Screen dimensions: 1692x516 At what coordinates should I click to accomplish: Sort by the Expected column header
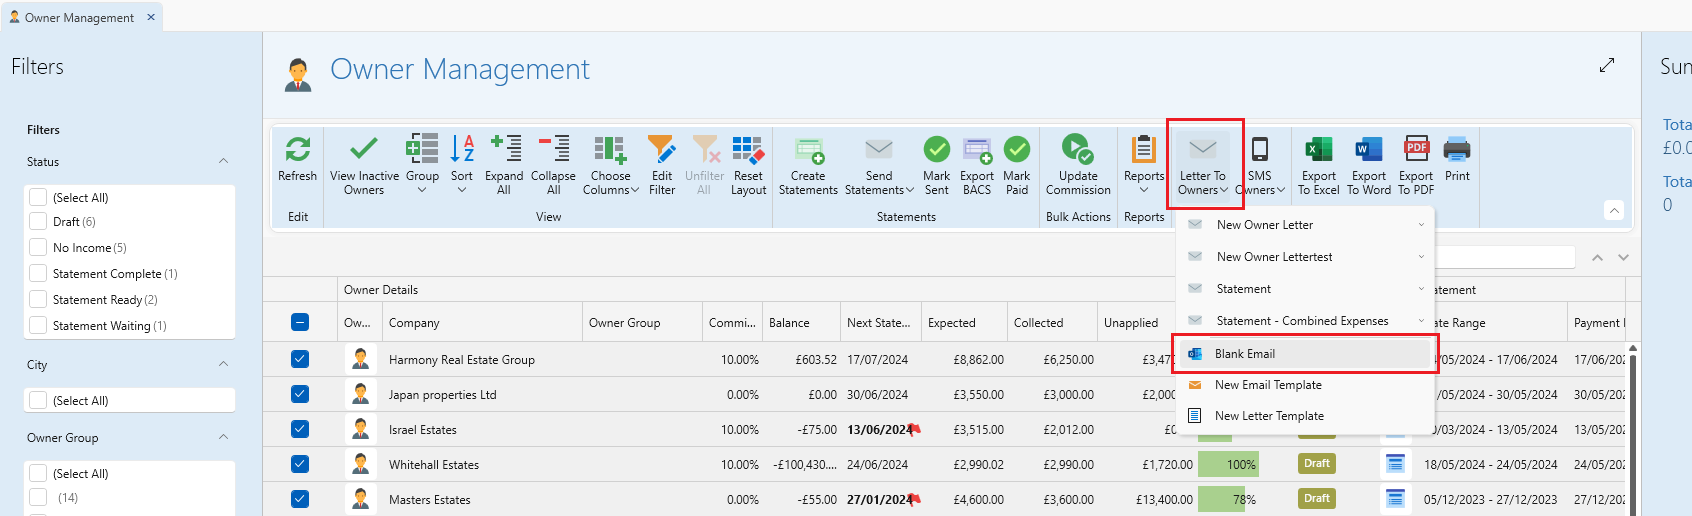click(x=964, y=323)
